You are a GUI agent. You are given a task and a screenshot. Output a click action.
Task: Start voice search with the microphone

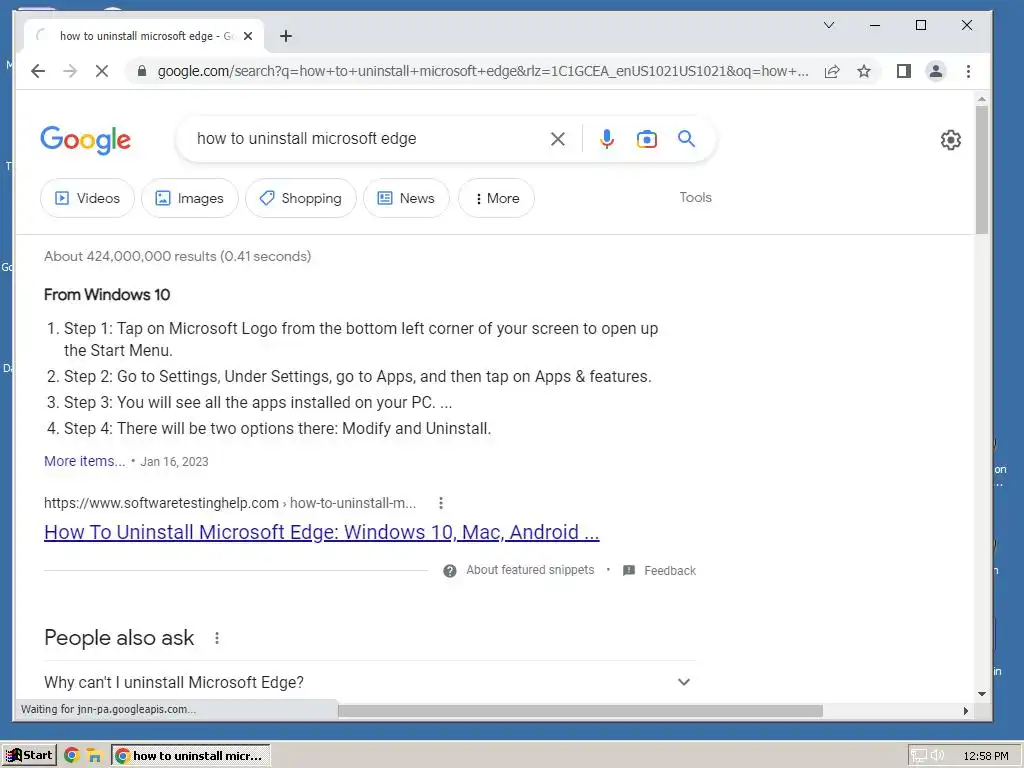[x=607, y=138]
